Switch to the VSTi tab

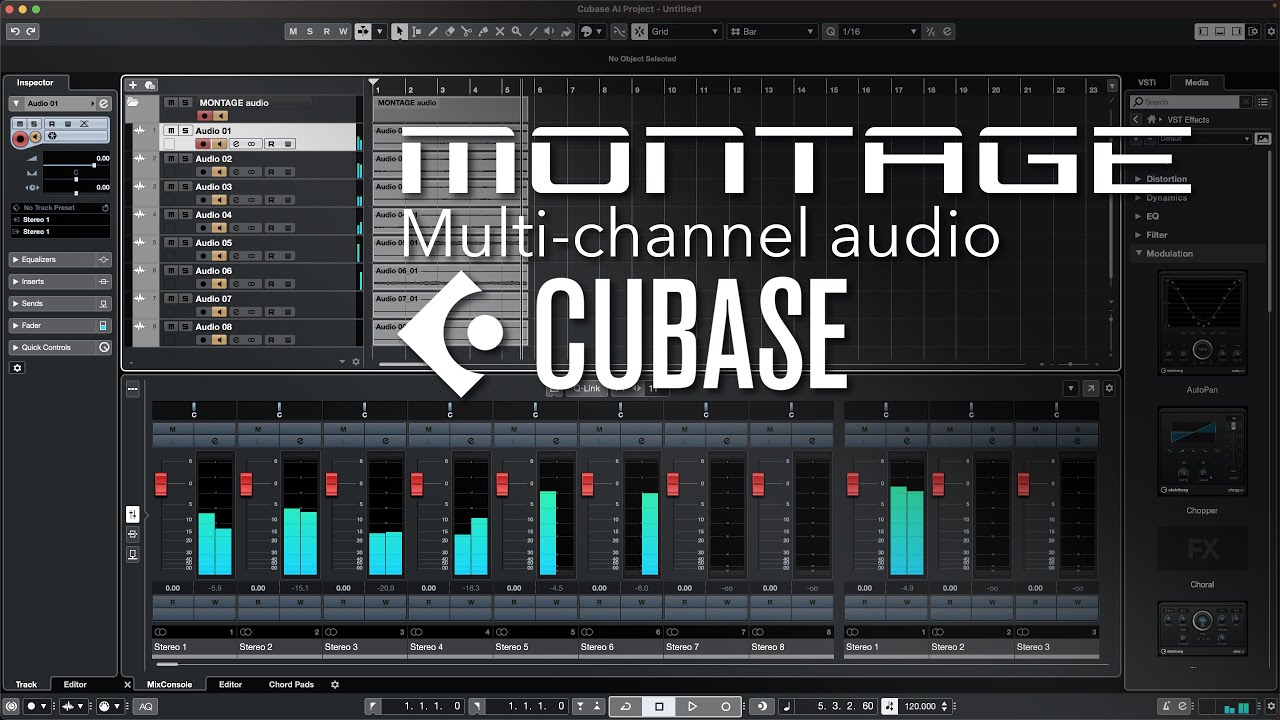pyautogui.click(x=1147, y=83)
